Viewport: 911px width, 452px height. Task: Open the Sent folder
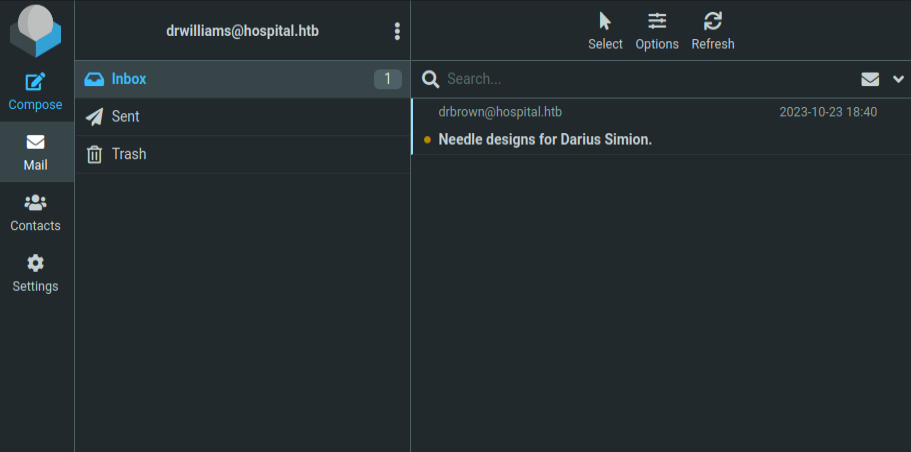click(x=125, y=117)
